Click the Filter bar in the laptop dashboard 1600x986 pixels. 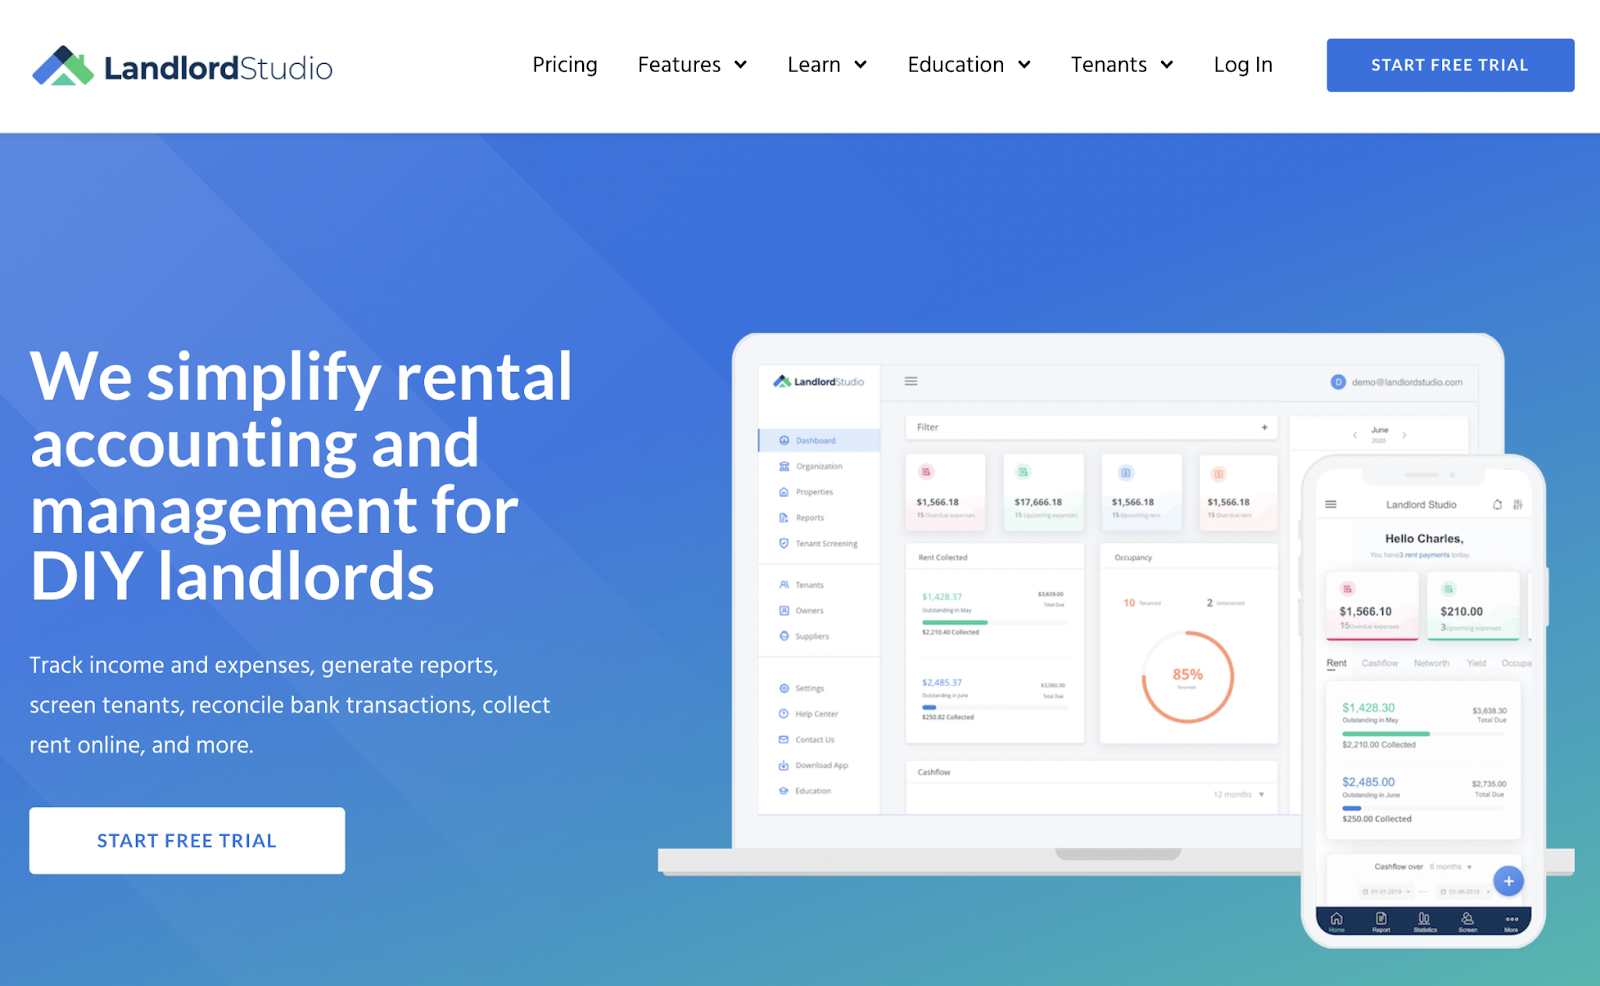pyautogui.click(x=1092, y=427)
